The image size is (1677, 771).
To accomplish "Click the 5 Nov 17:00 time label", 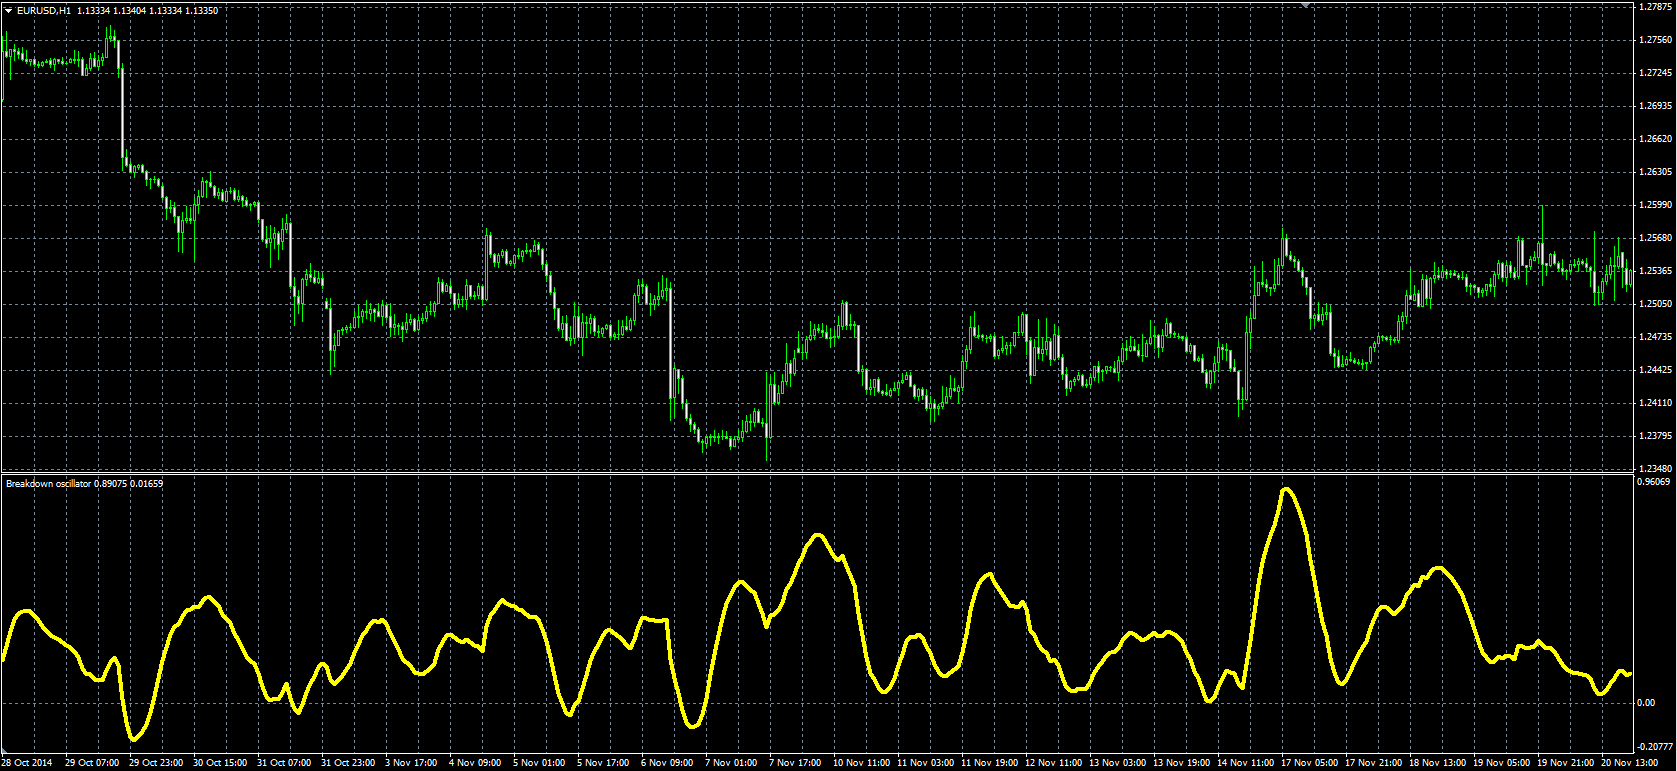I will [x=604, y=763].
